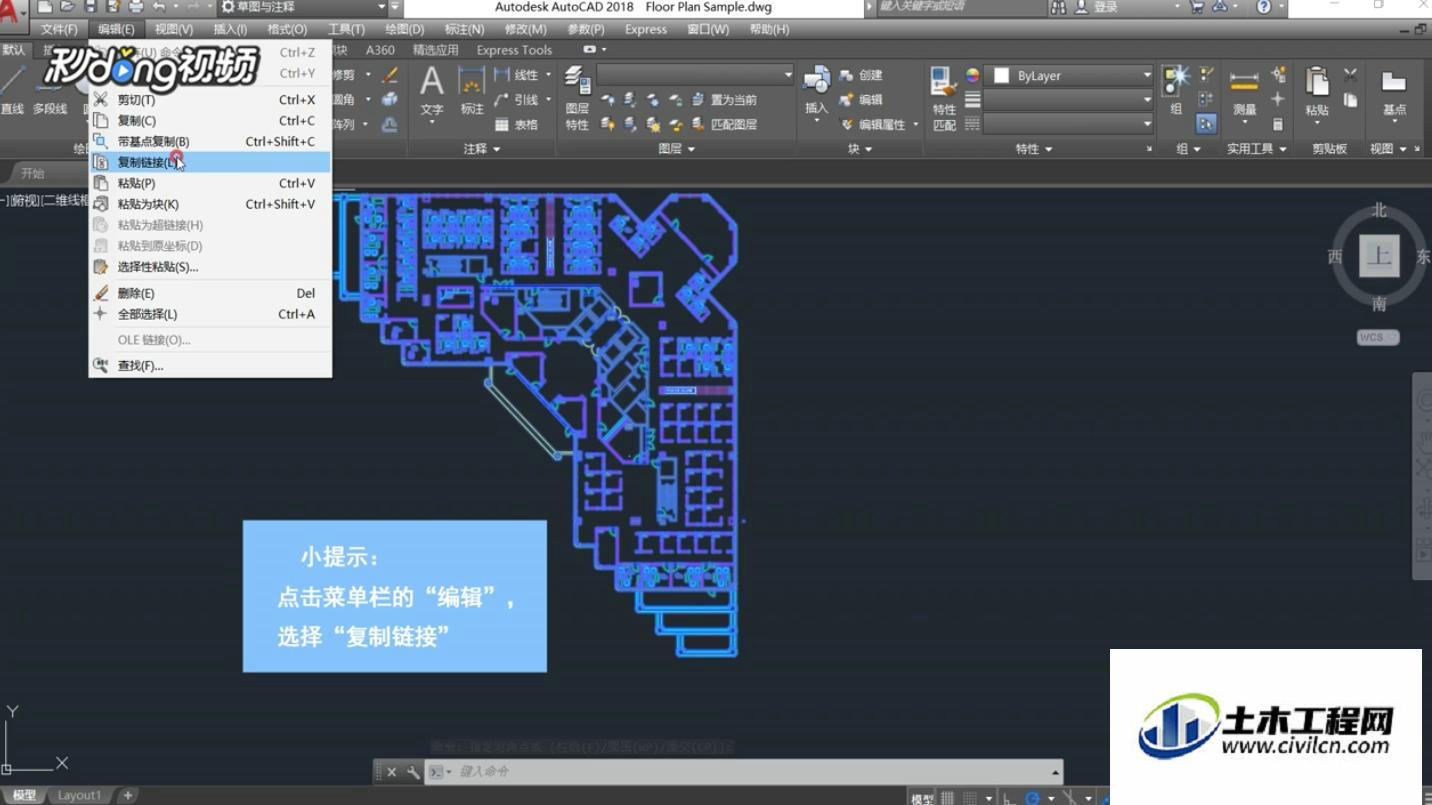Viewport: 1432px width, 805px height.
Task: Open the 开始 (Start) drawing tab
Action: pyautogui.click(x=33, y=173)
